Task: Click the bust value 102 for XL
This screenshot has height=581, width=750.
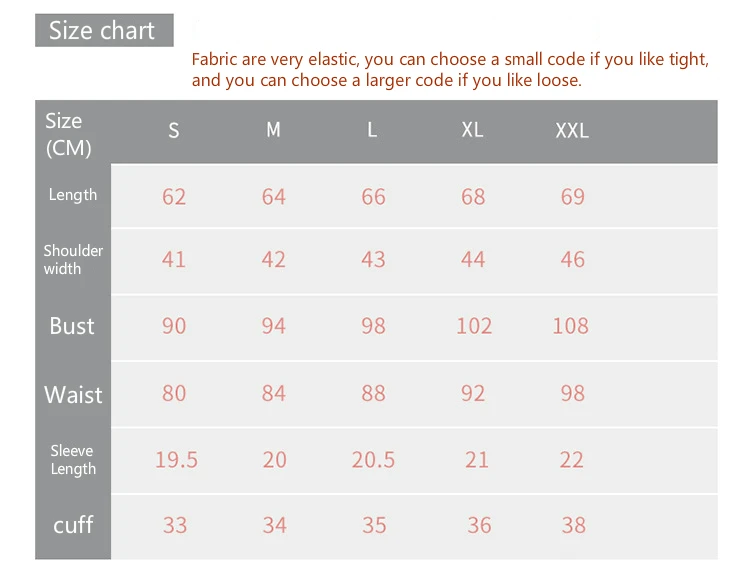Action: click(x=474, y=326)
